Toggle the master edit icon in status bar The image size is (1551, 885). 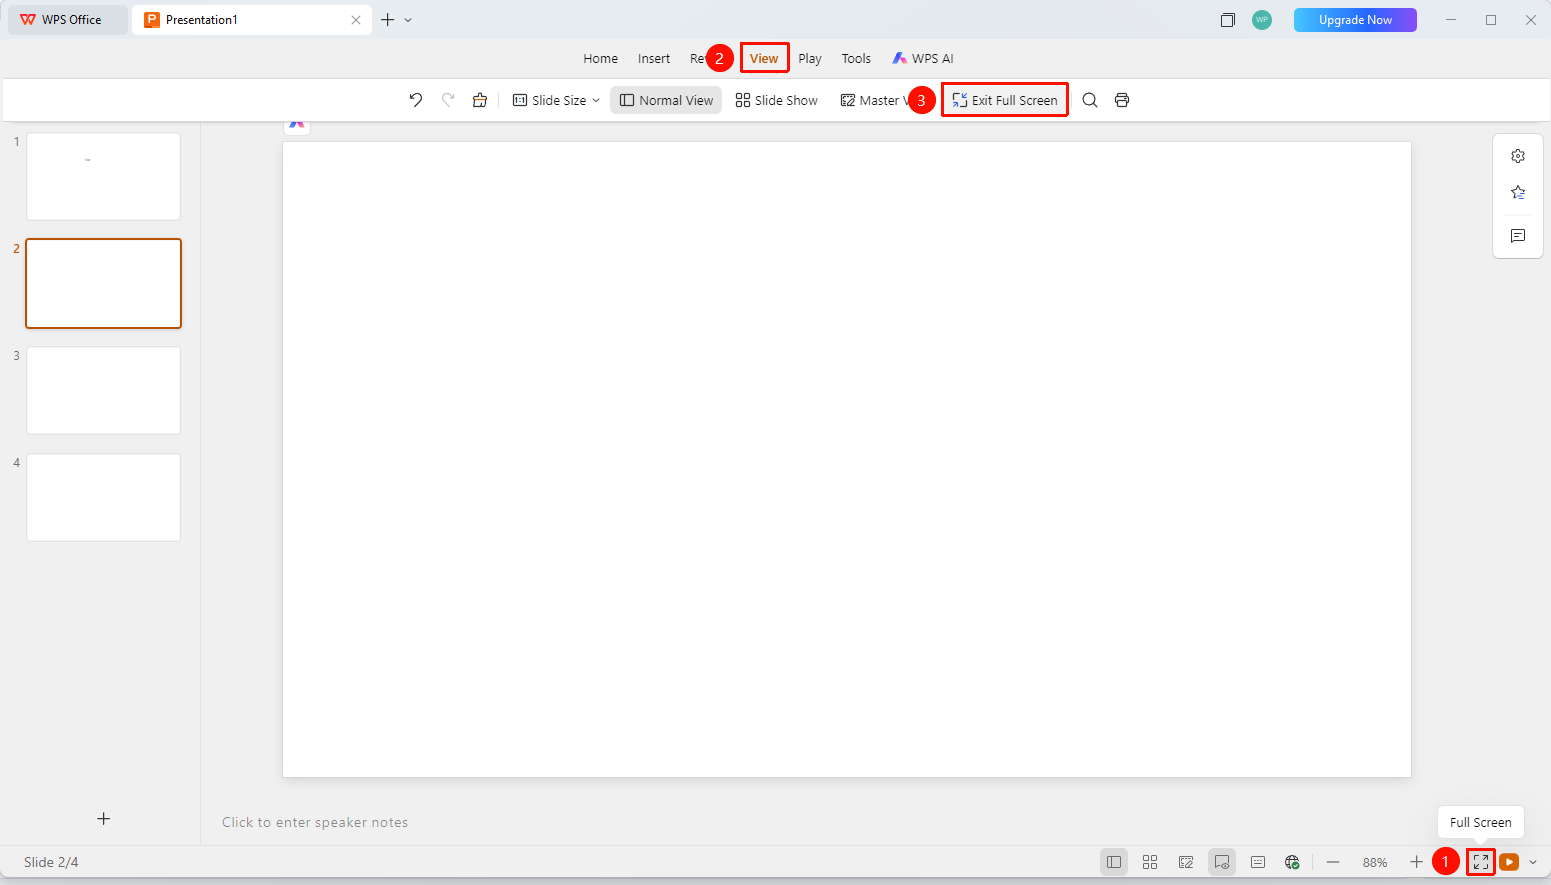point(1186,862)
